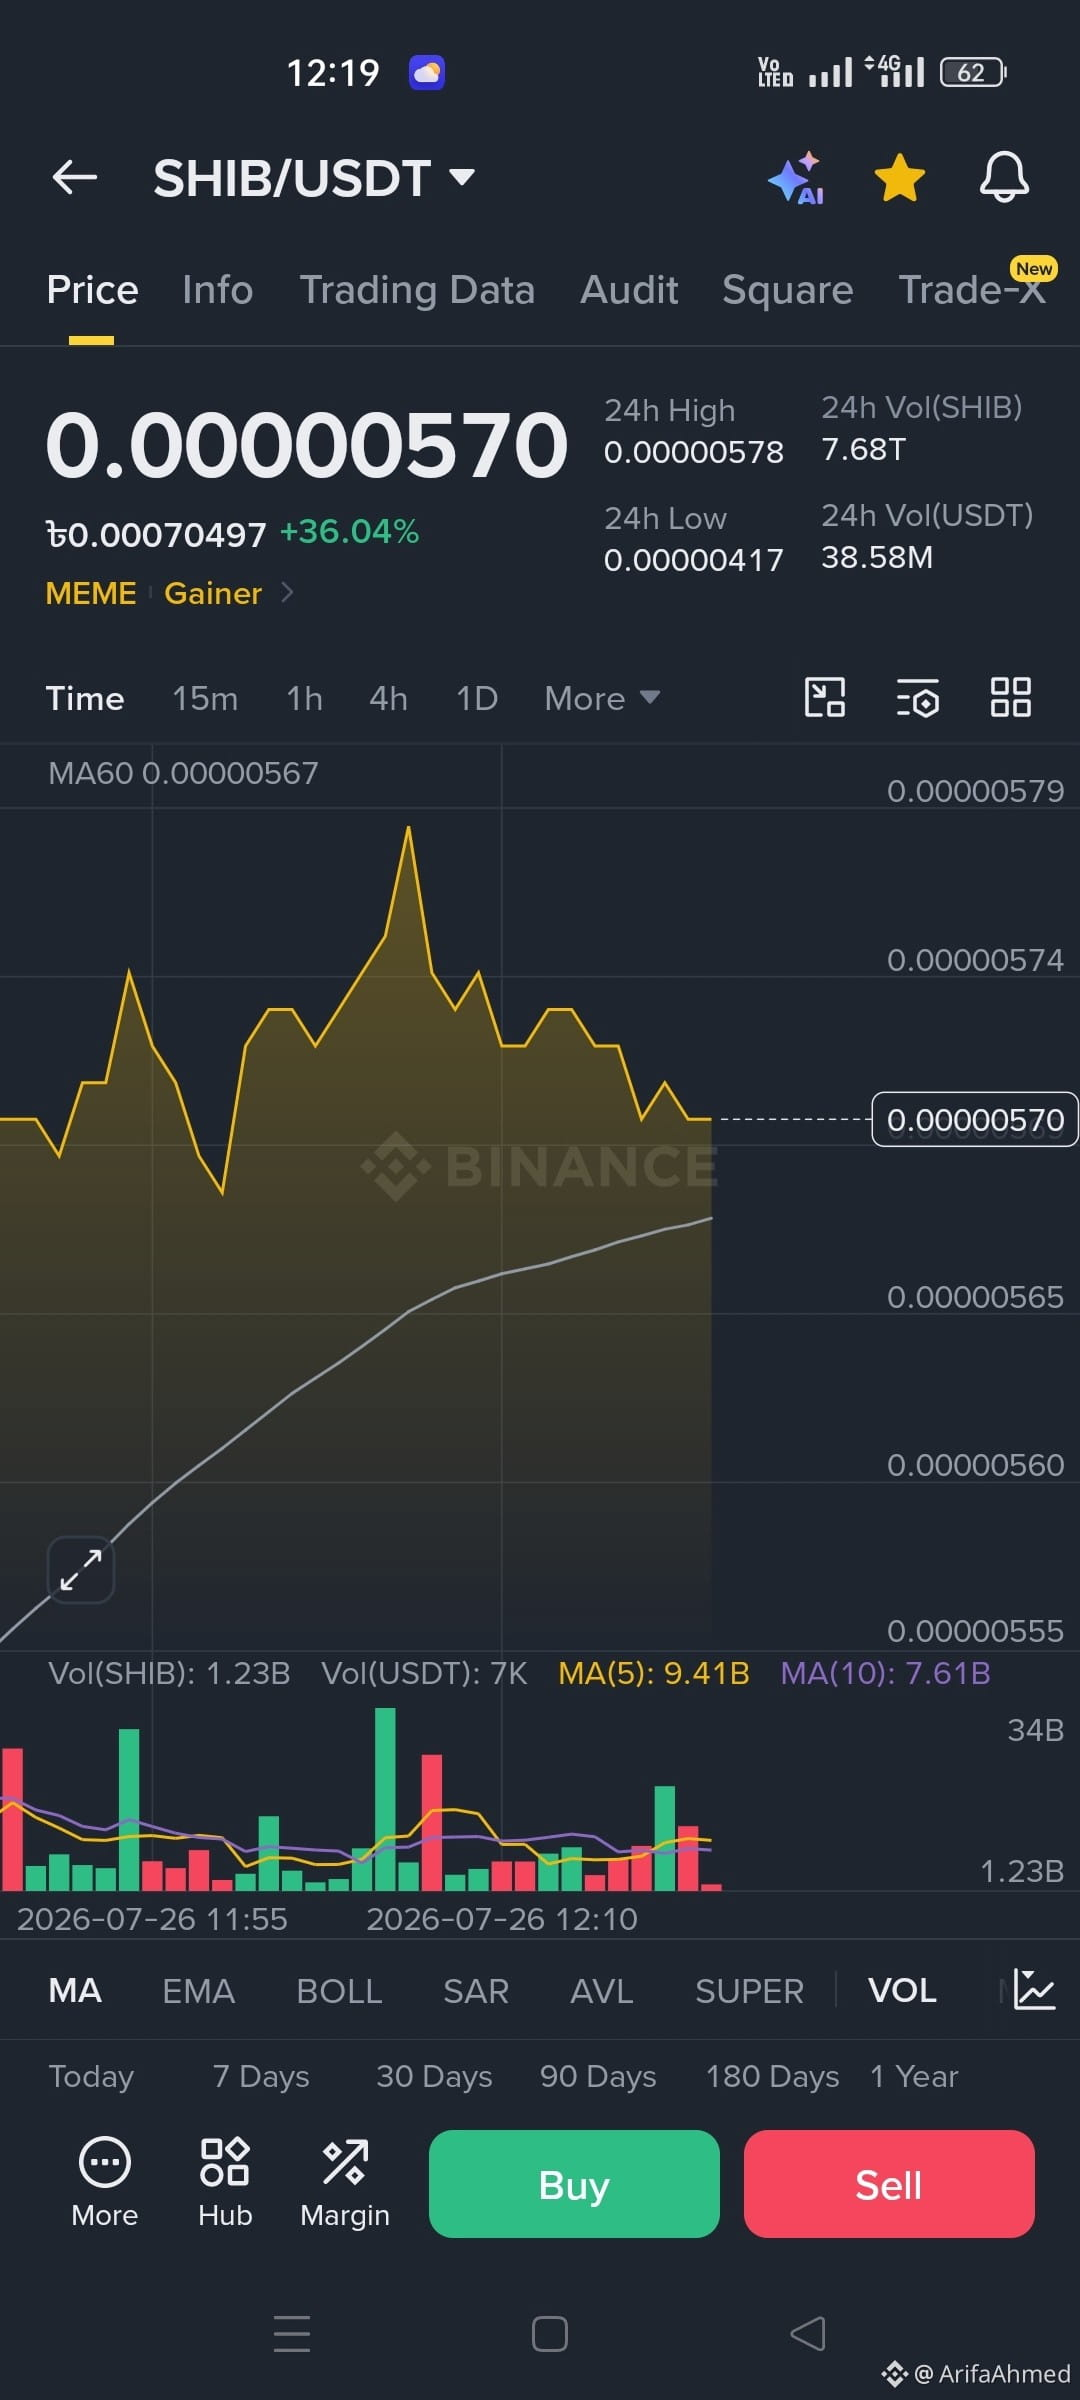Screen dimensions: 1080x2400
Task: Toggle the BOLL indicator
Action: [339, 1990]
